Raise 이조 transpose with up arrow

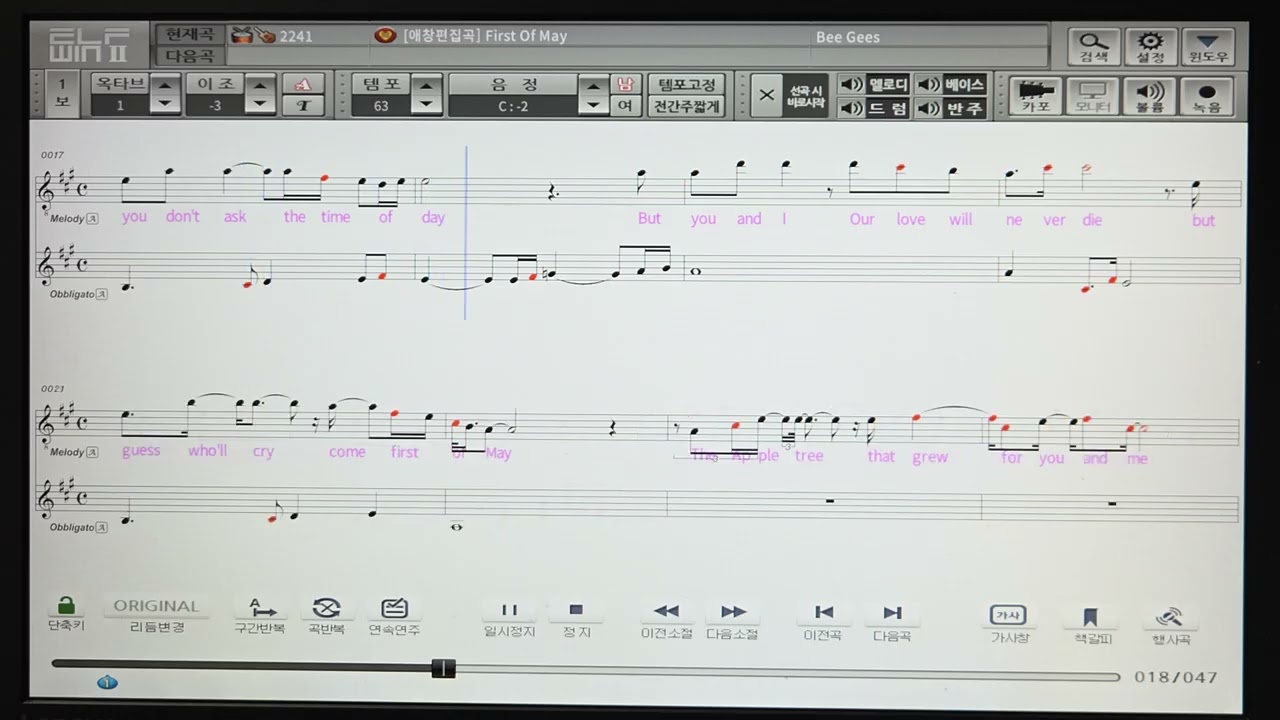261,85
